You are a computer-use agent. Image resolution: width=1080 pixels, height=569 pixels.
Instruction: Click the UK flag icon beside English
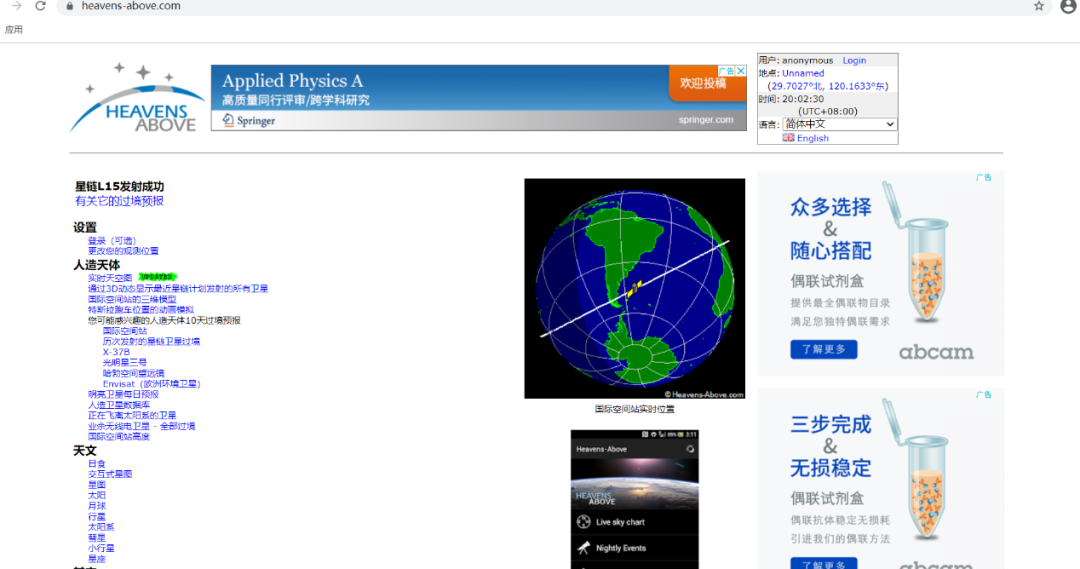[x=788, y=138]
